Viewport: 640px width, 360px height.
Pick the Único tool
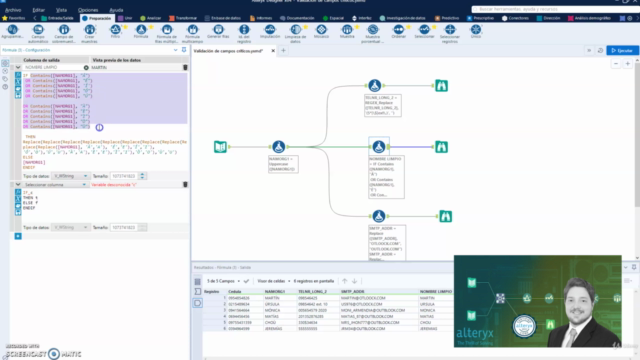point(476,32)
